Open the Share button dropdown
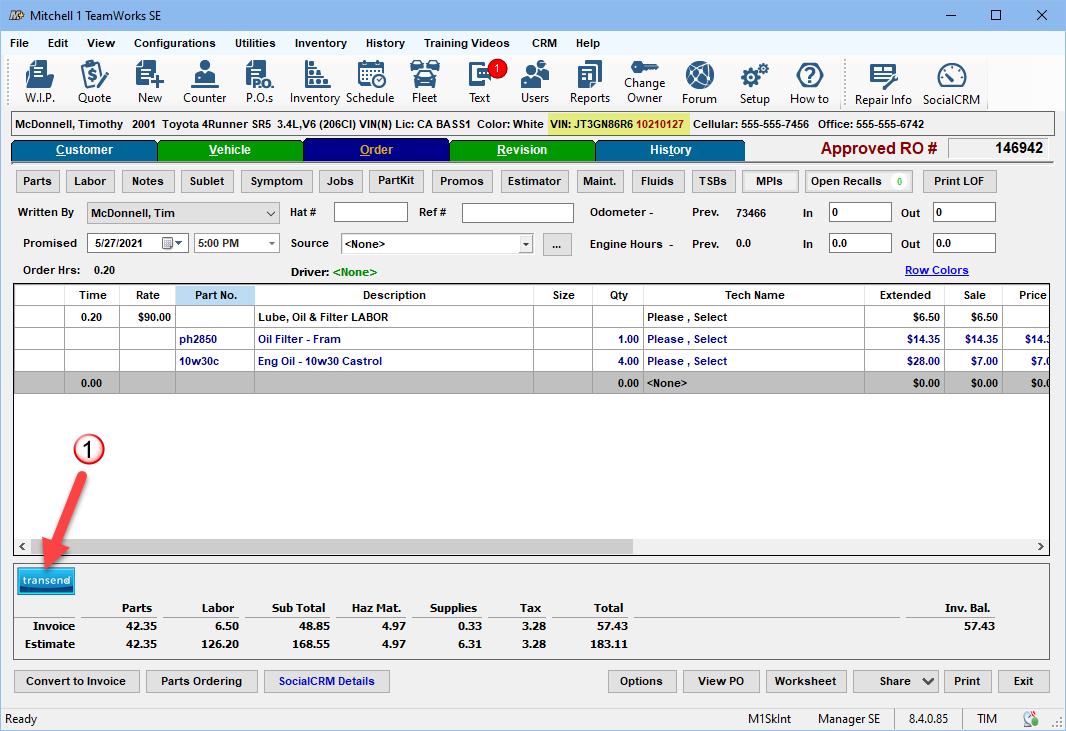Screen dimensions: 1066x731 [x=928, y=681]
